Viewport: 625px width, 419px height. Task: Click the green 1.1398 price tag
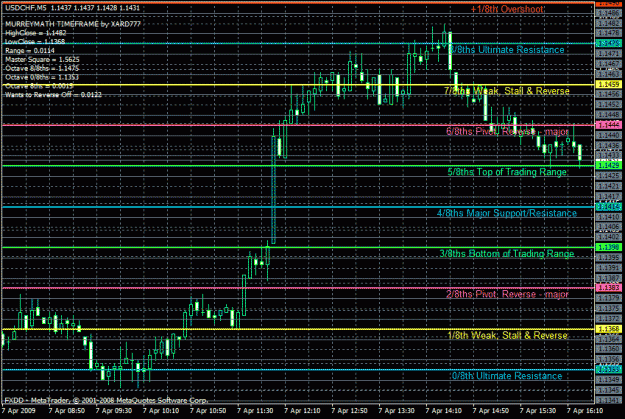[608, 248]
